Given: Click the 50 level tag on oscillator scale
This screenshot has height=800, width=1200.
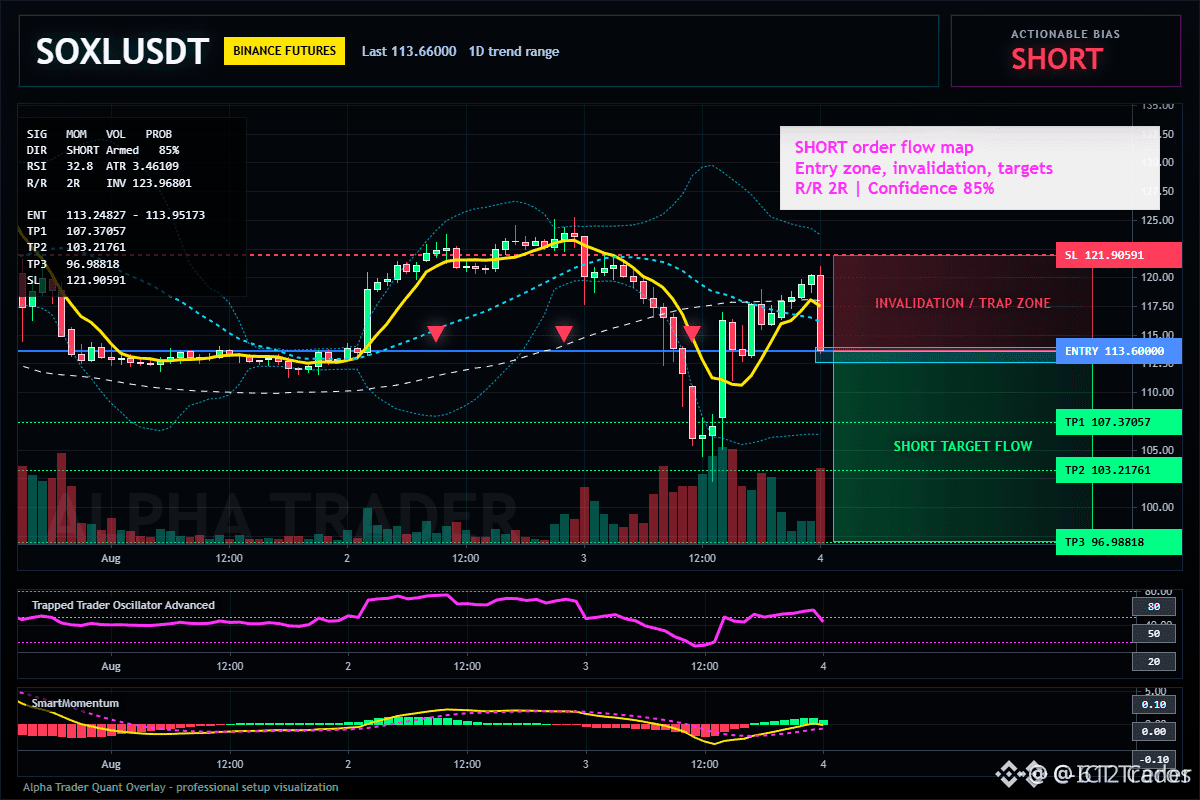Looking at the screenshot, I should pos(1153,634).
